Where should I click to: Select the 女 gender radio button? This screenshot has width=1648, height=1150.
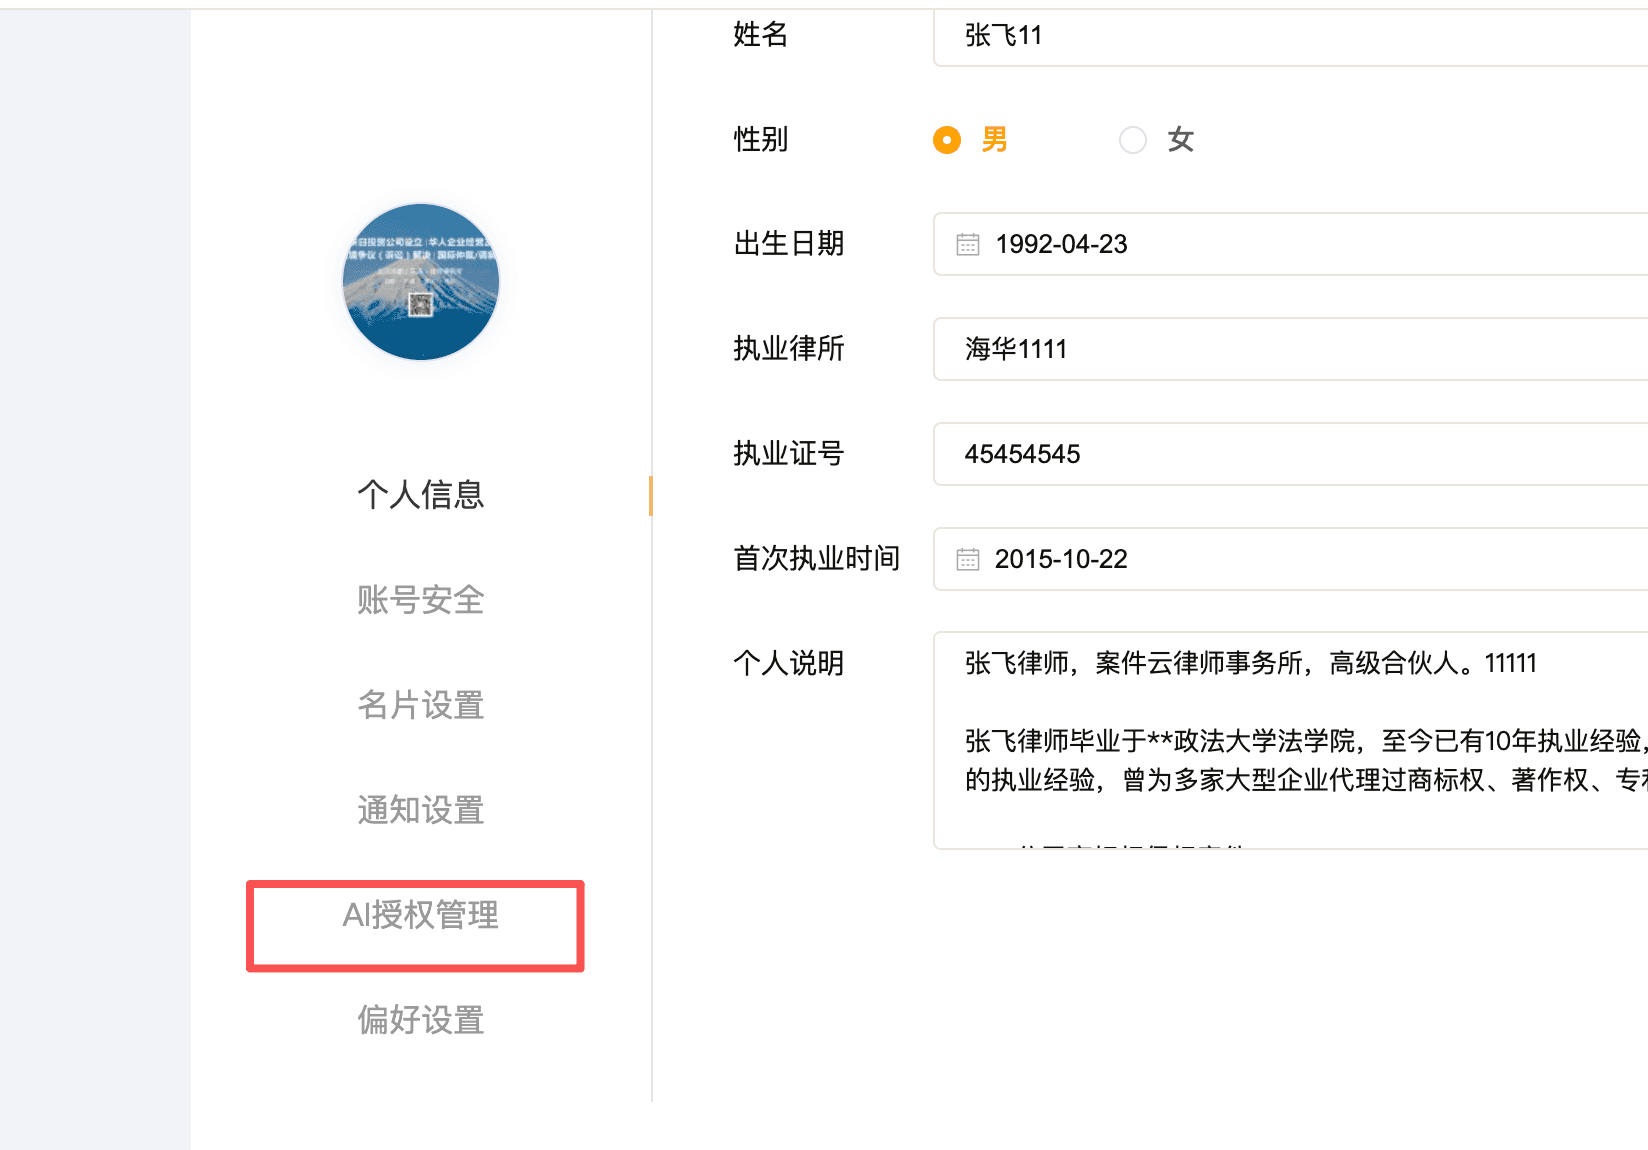coord(1133,140)
